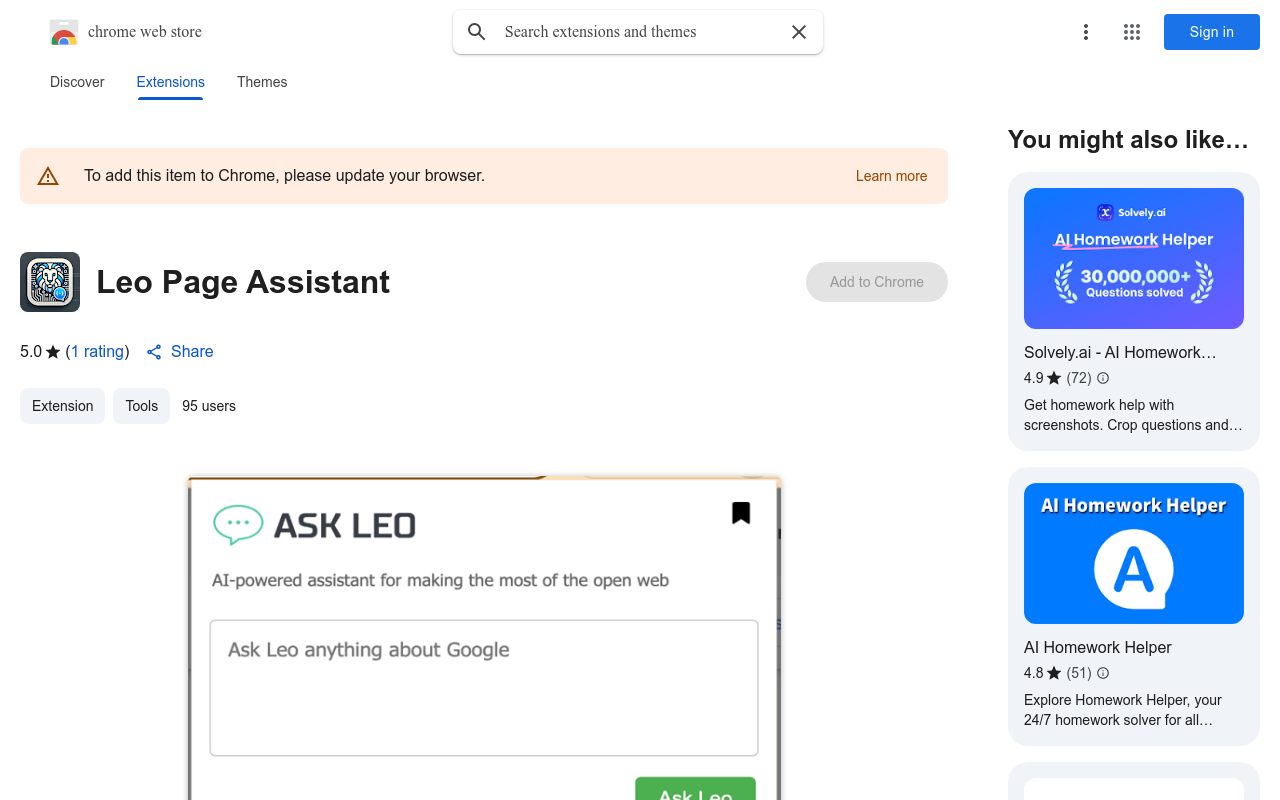Open the Learn more link in the banner
1280x800 pixels.
891,176
